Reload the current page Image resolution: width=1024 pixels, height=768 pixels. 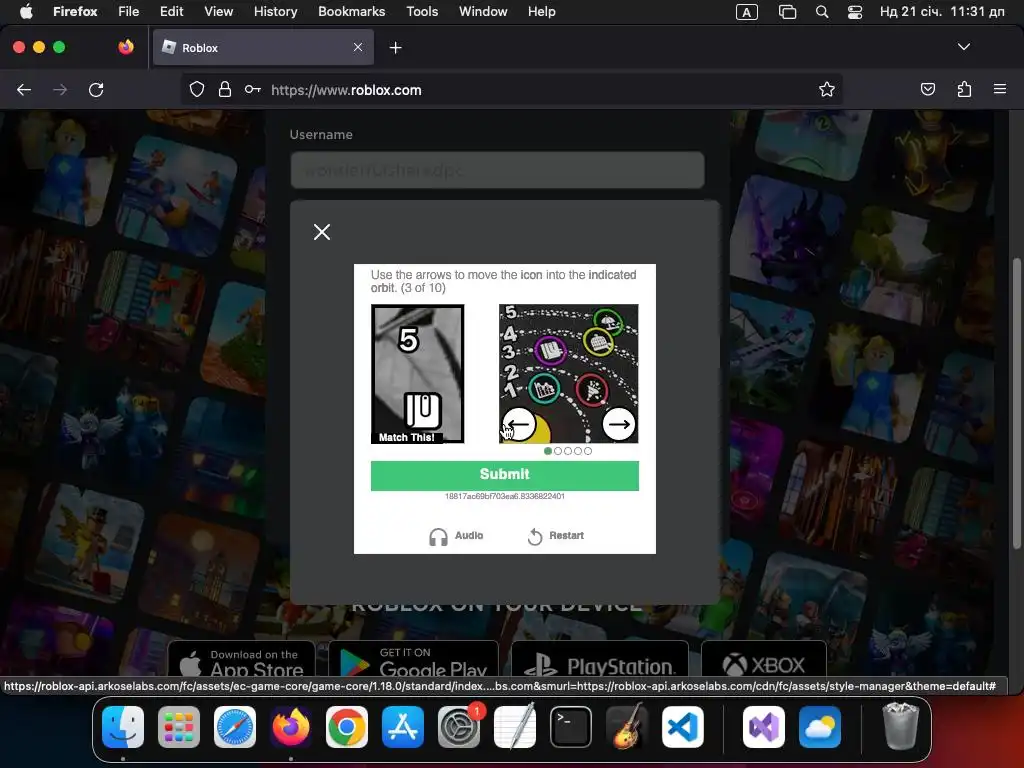(x=96, y=89)
